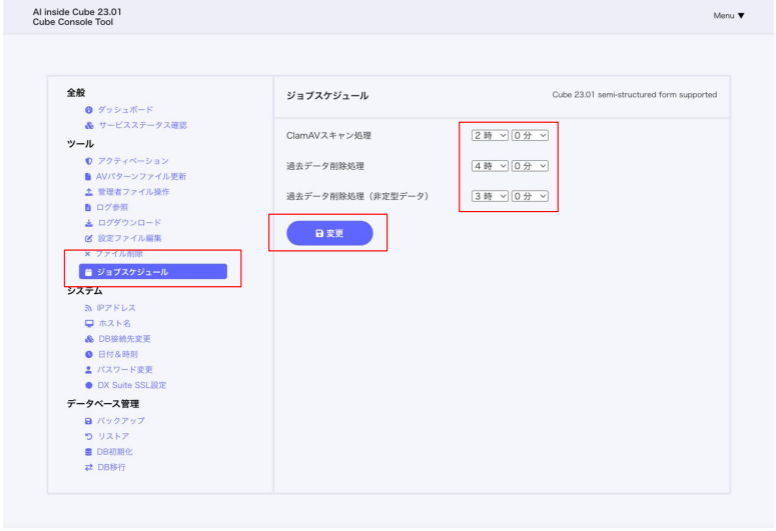Expand the Menu dropdown at top right

point(729,16)
